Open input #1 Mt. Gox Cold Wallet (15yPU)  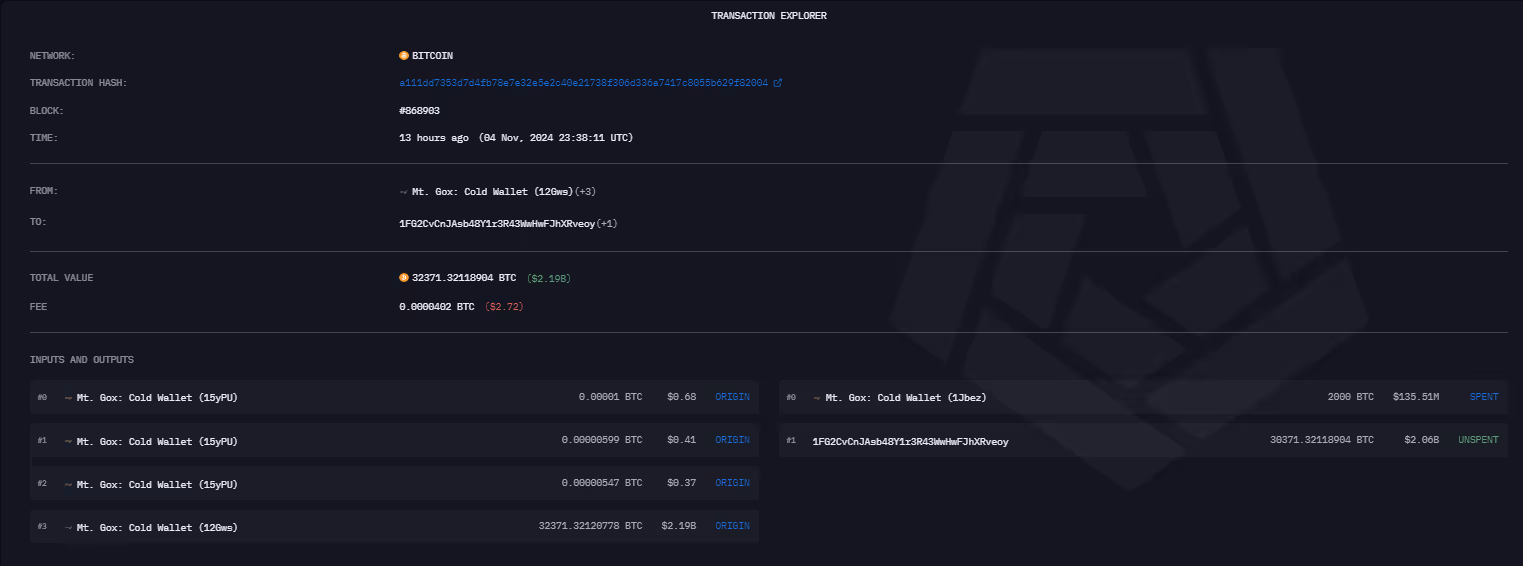[156, 441]
